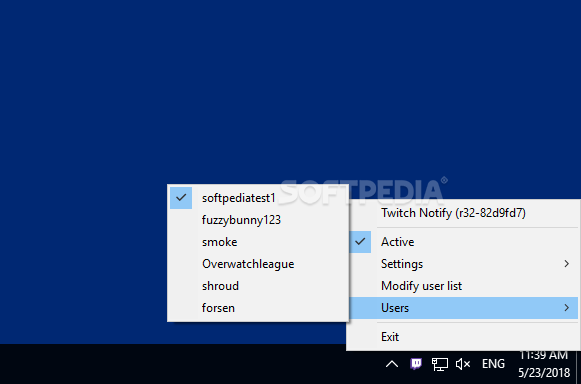The image size is (581, 384).
Task: Pick forsen from the users submenu
Action: click(x=258, y=308)
